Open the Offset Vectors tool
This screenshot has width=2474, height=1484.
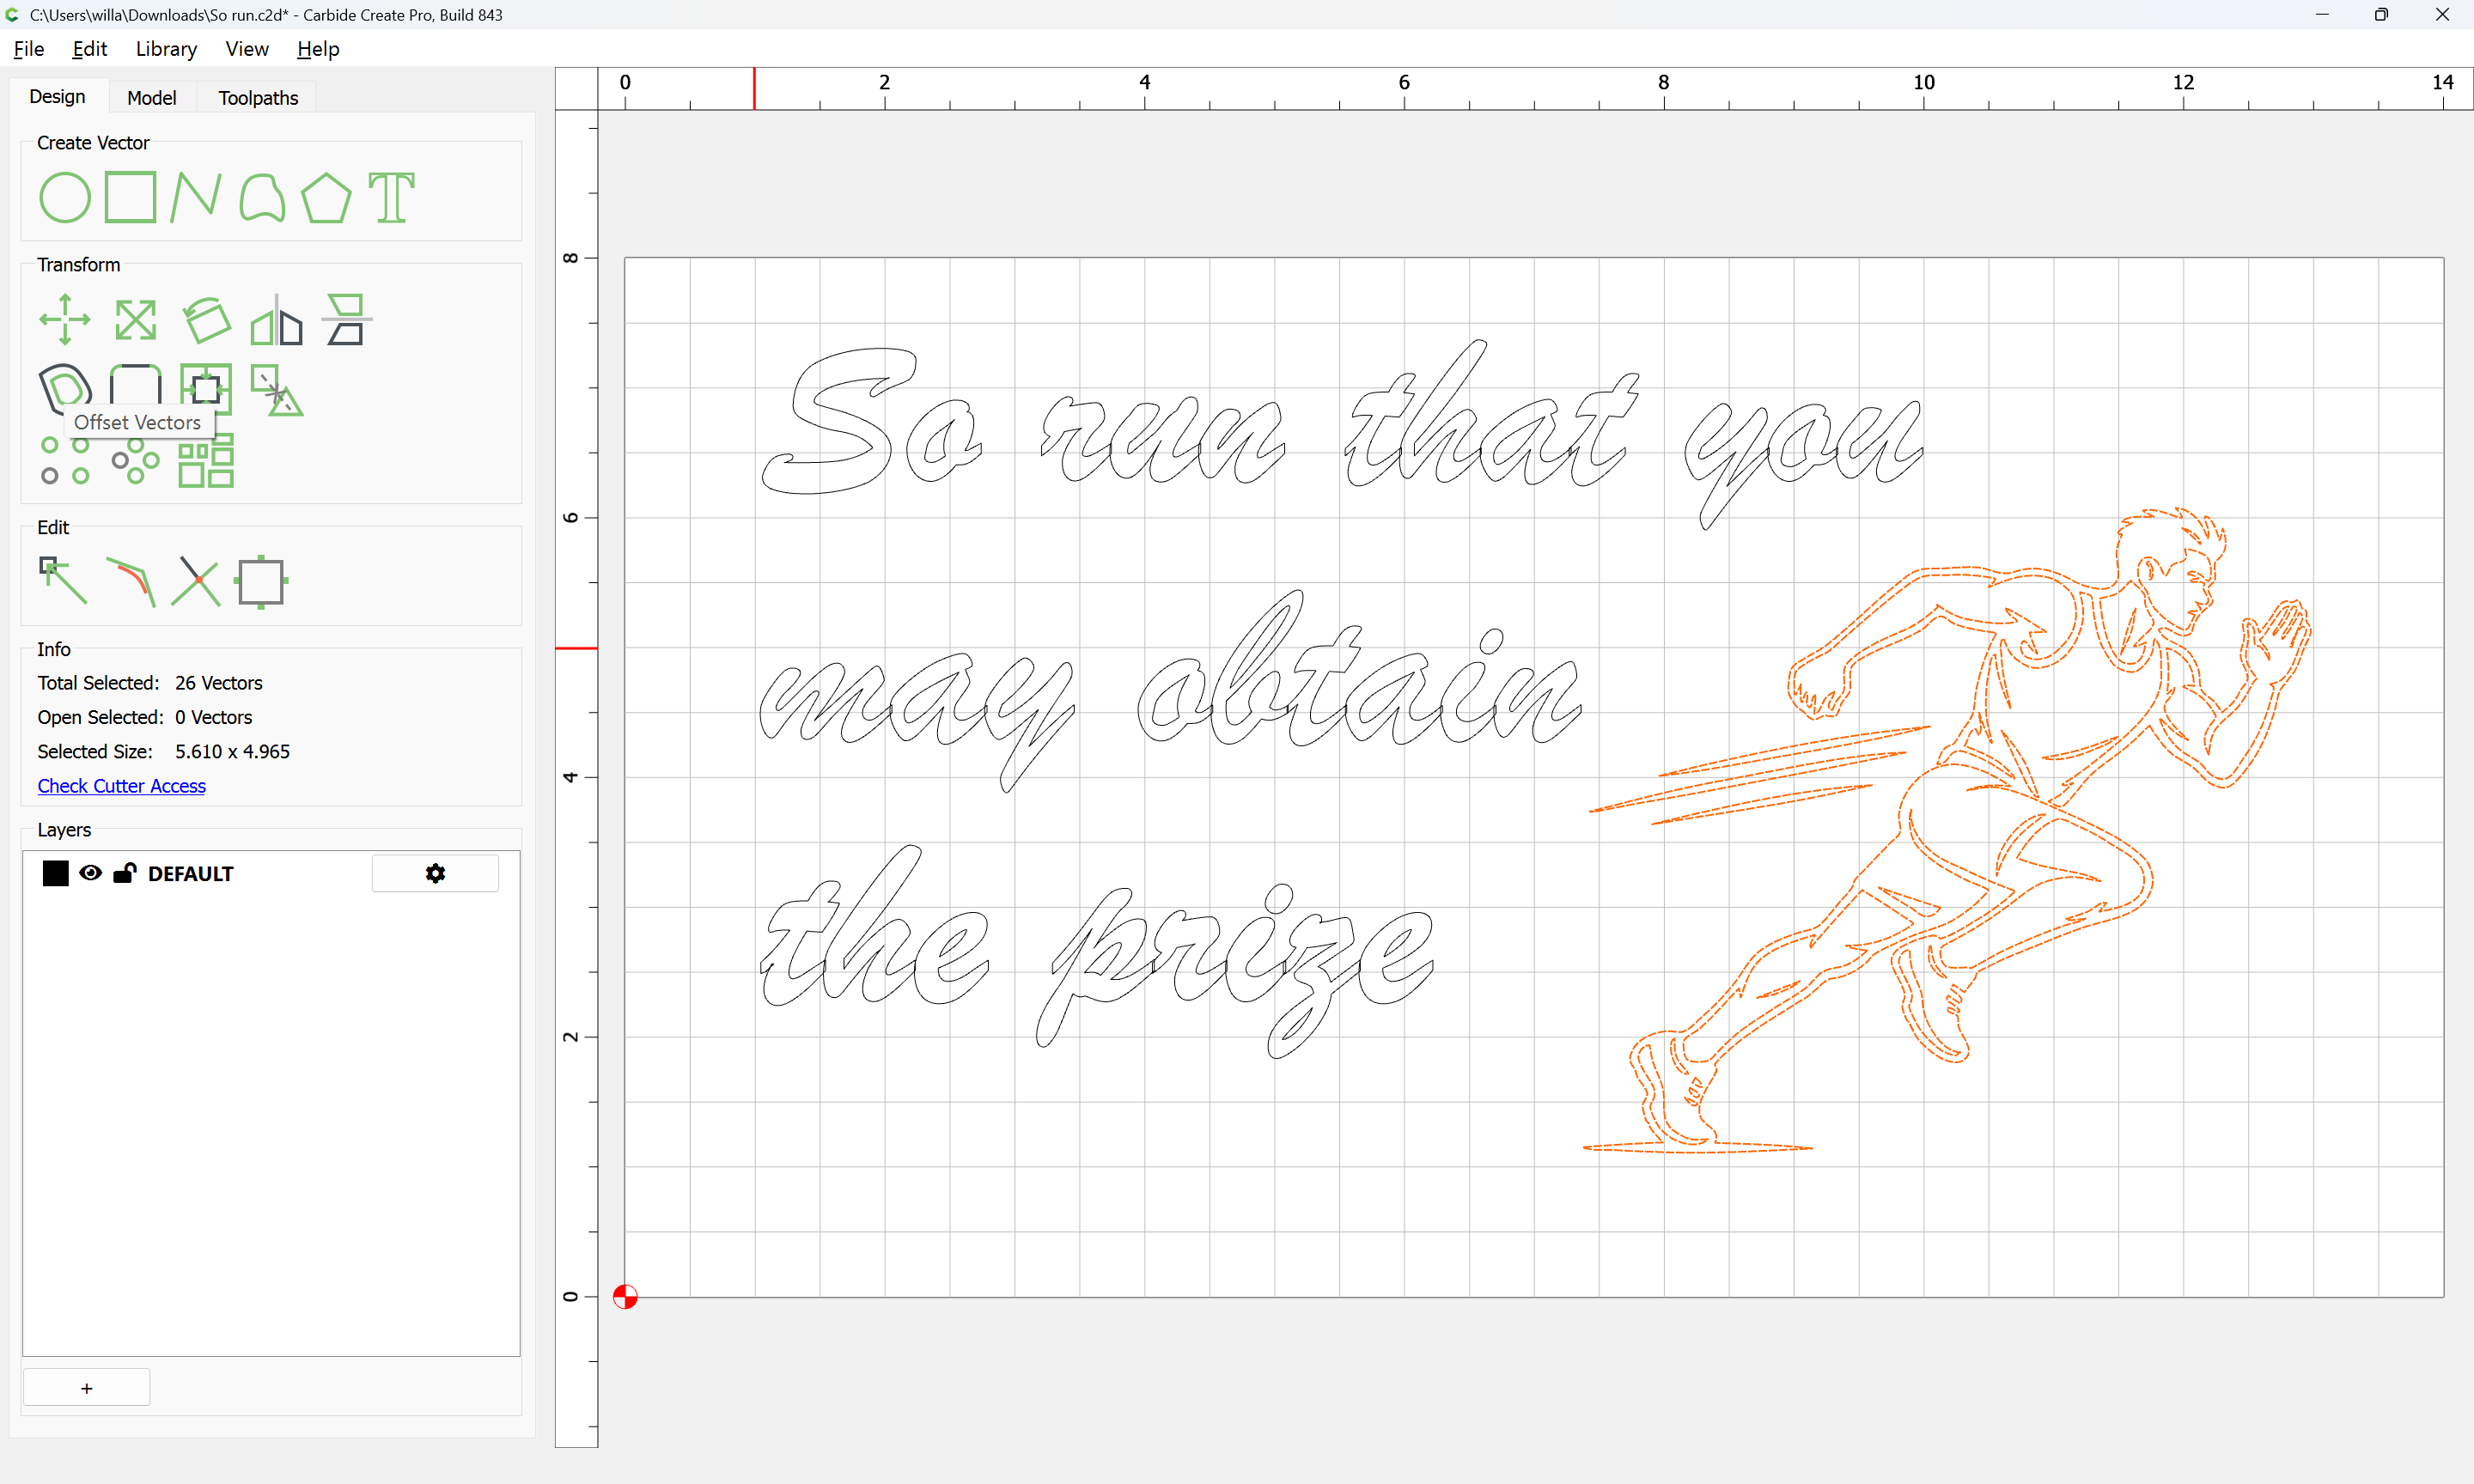coord(65,386)
